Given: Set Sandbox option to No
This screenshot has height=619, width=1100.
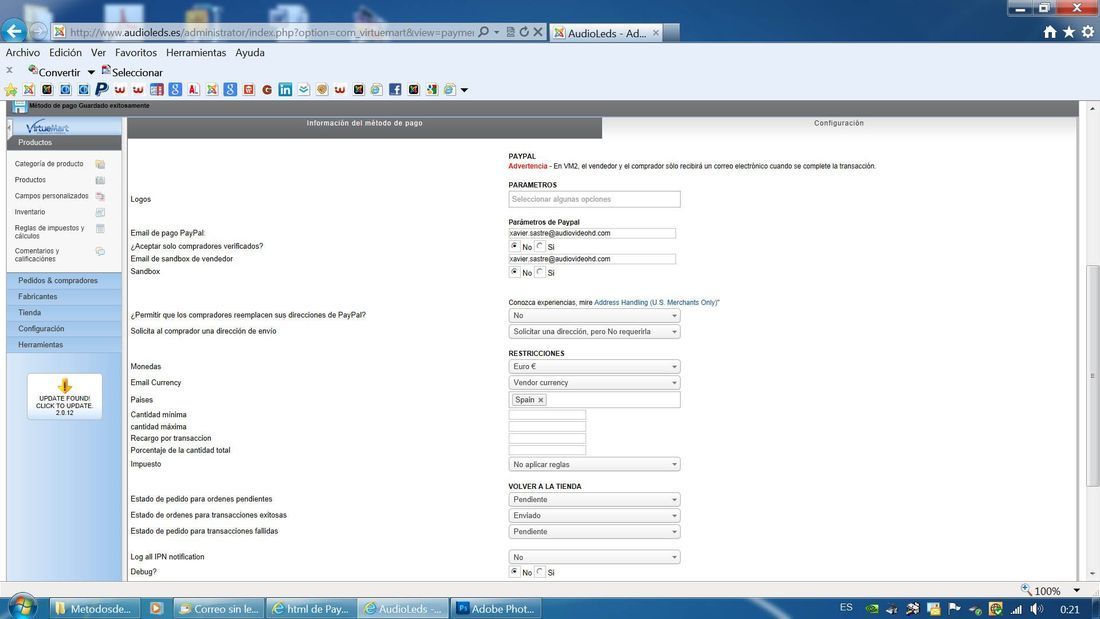Looking at the screenshot, I should tap(515, 272).
